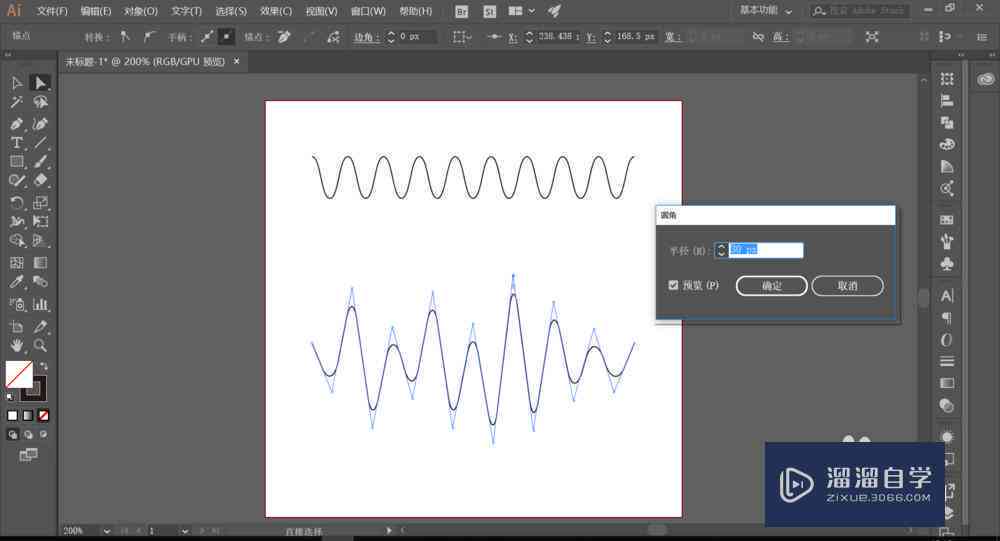Image resolution: width=1000 pixels, height=541 pixels.
Task: Open the 基本功能 workspace dropdown
Action: click(766, 10)
